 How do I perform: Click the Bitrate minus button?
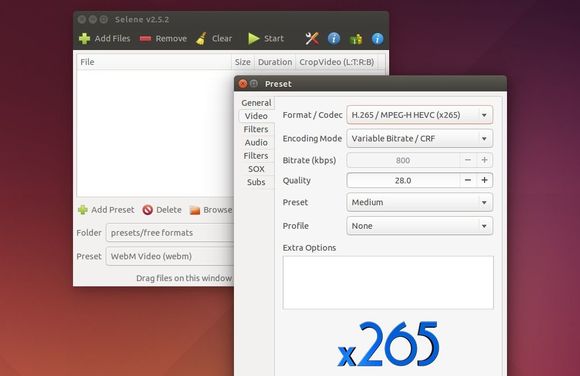(468, 160)
